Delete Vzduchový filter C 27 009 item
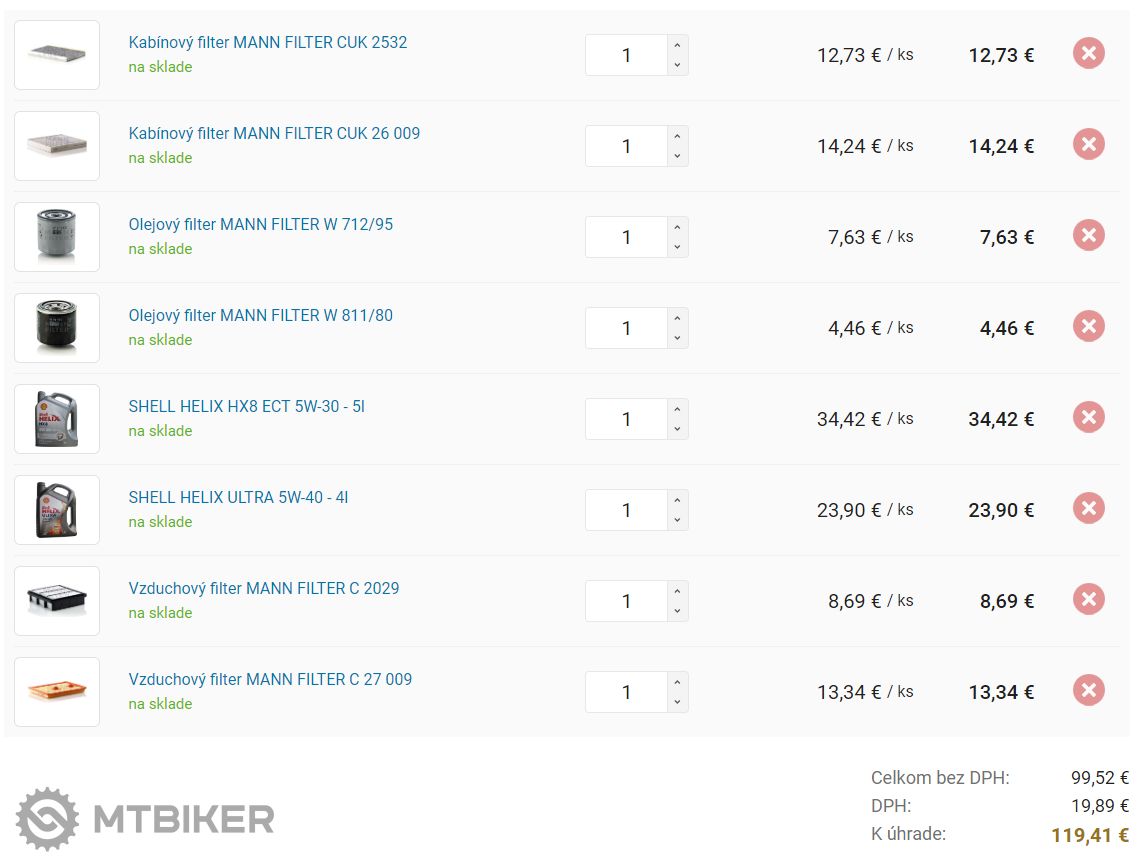Viewport: 1138px width, 864px height. pyautogui.click(x=1088, y=690)
